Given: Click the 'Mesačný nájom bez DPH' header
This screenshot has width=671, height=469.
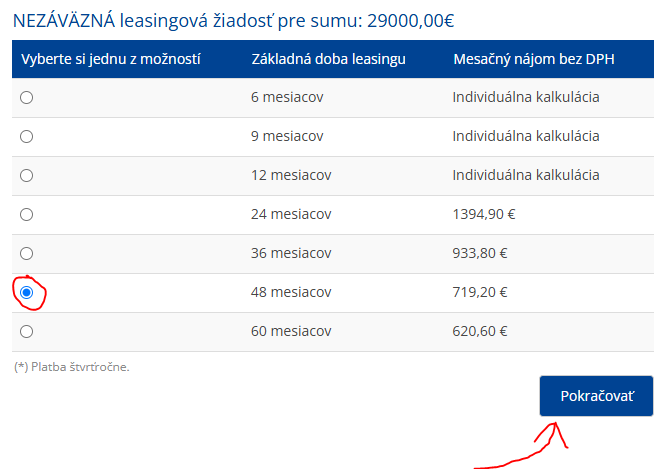Looking at the screenshot, I should coord(534,59).
